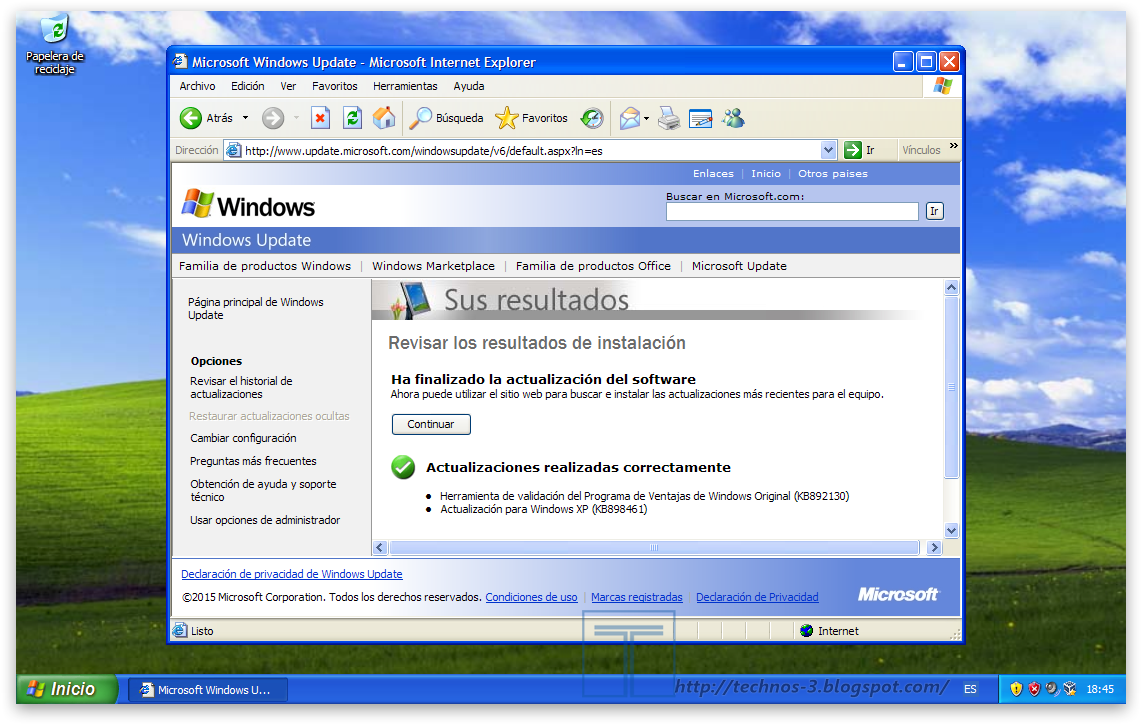Open the Edición menu

[x=248, y=86]
